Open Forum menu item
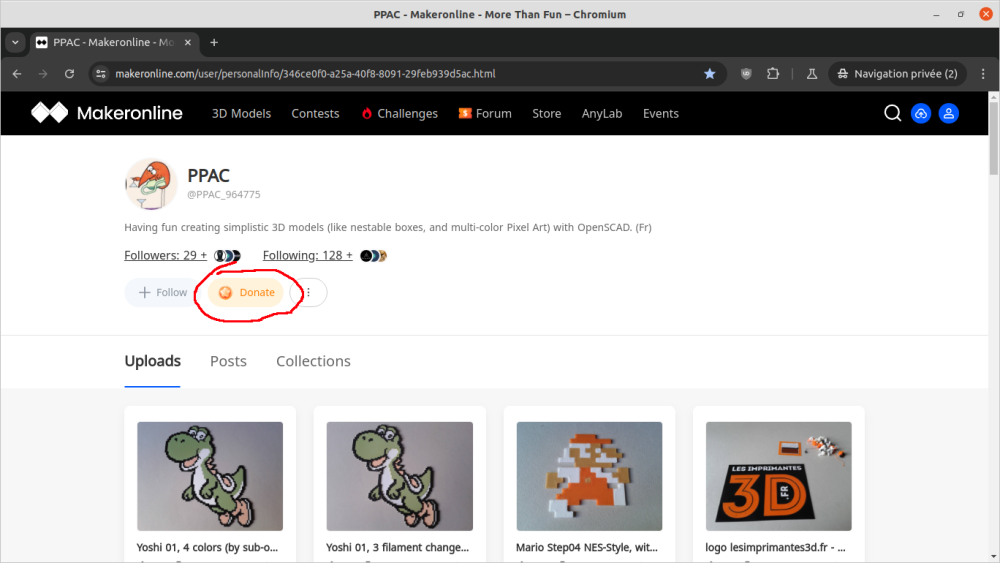The image size is (1000, 563). [485, 113]
